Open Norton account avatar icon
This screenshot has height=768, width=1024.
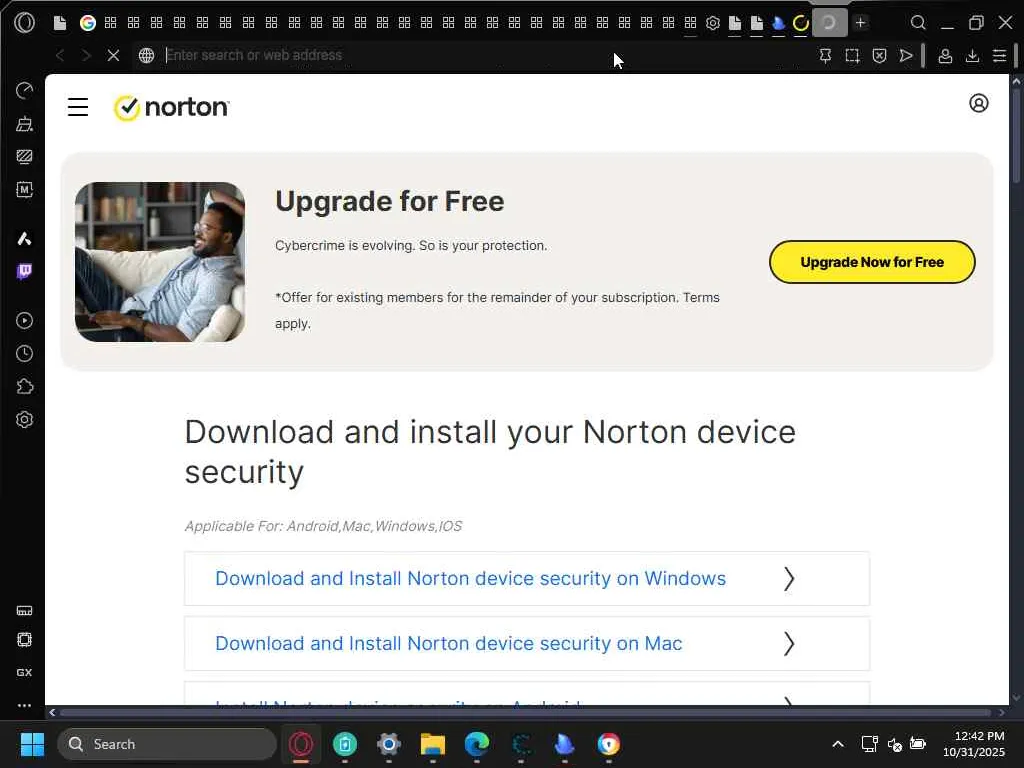pyautogui.click(x=978, y=103)
